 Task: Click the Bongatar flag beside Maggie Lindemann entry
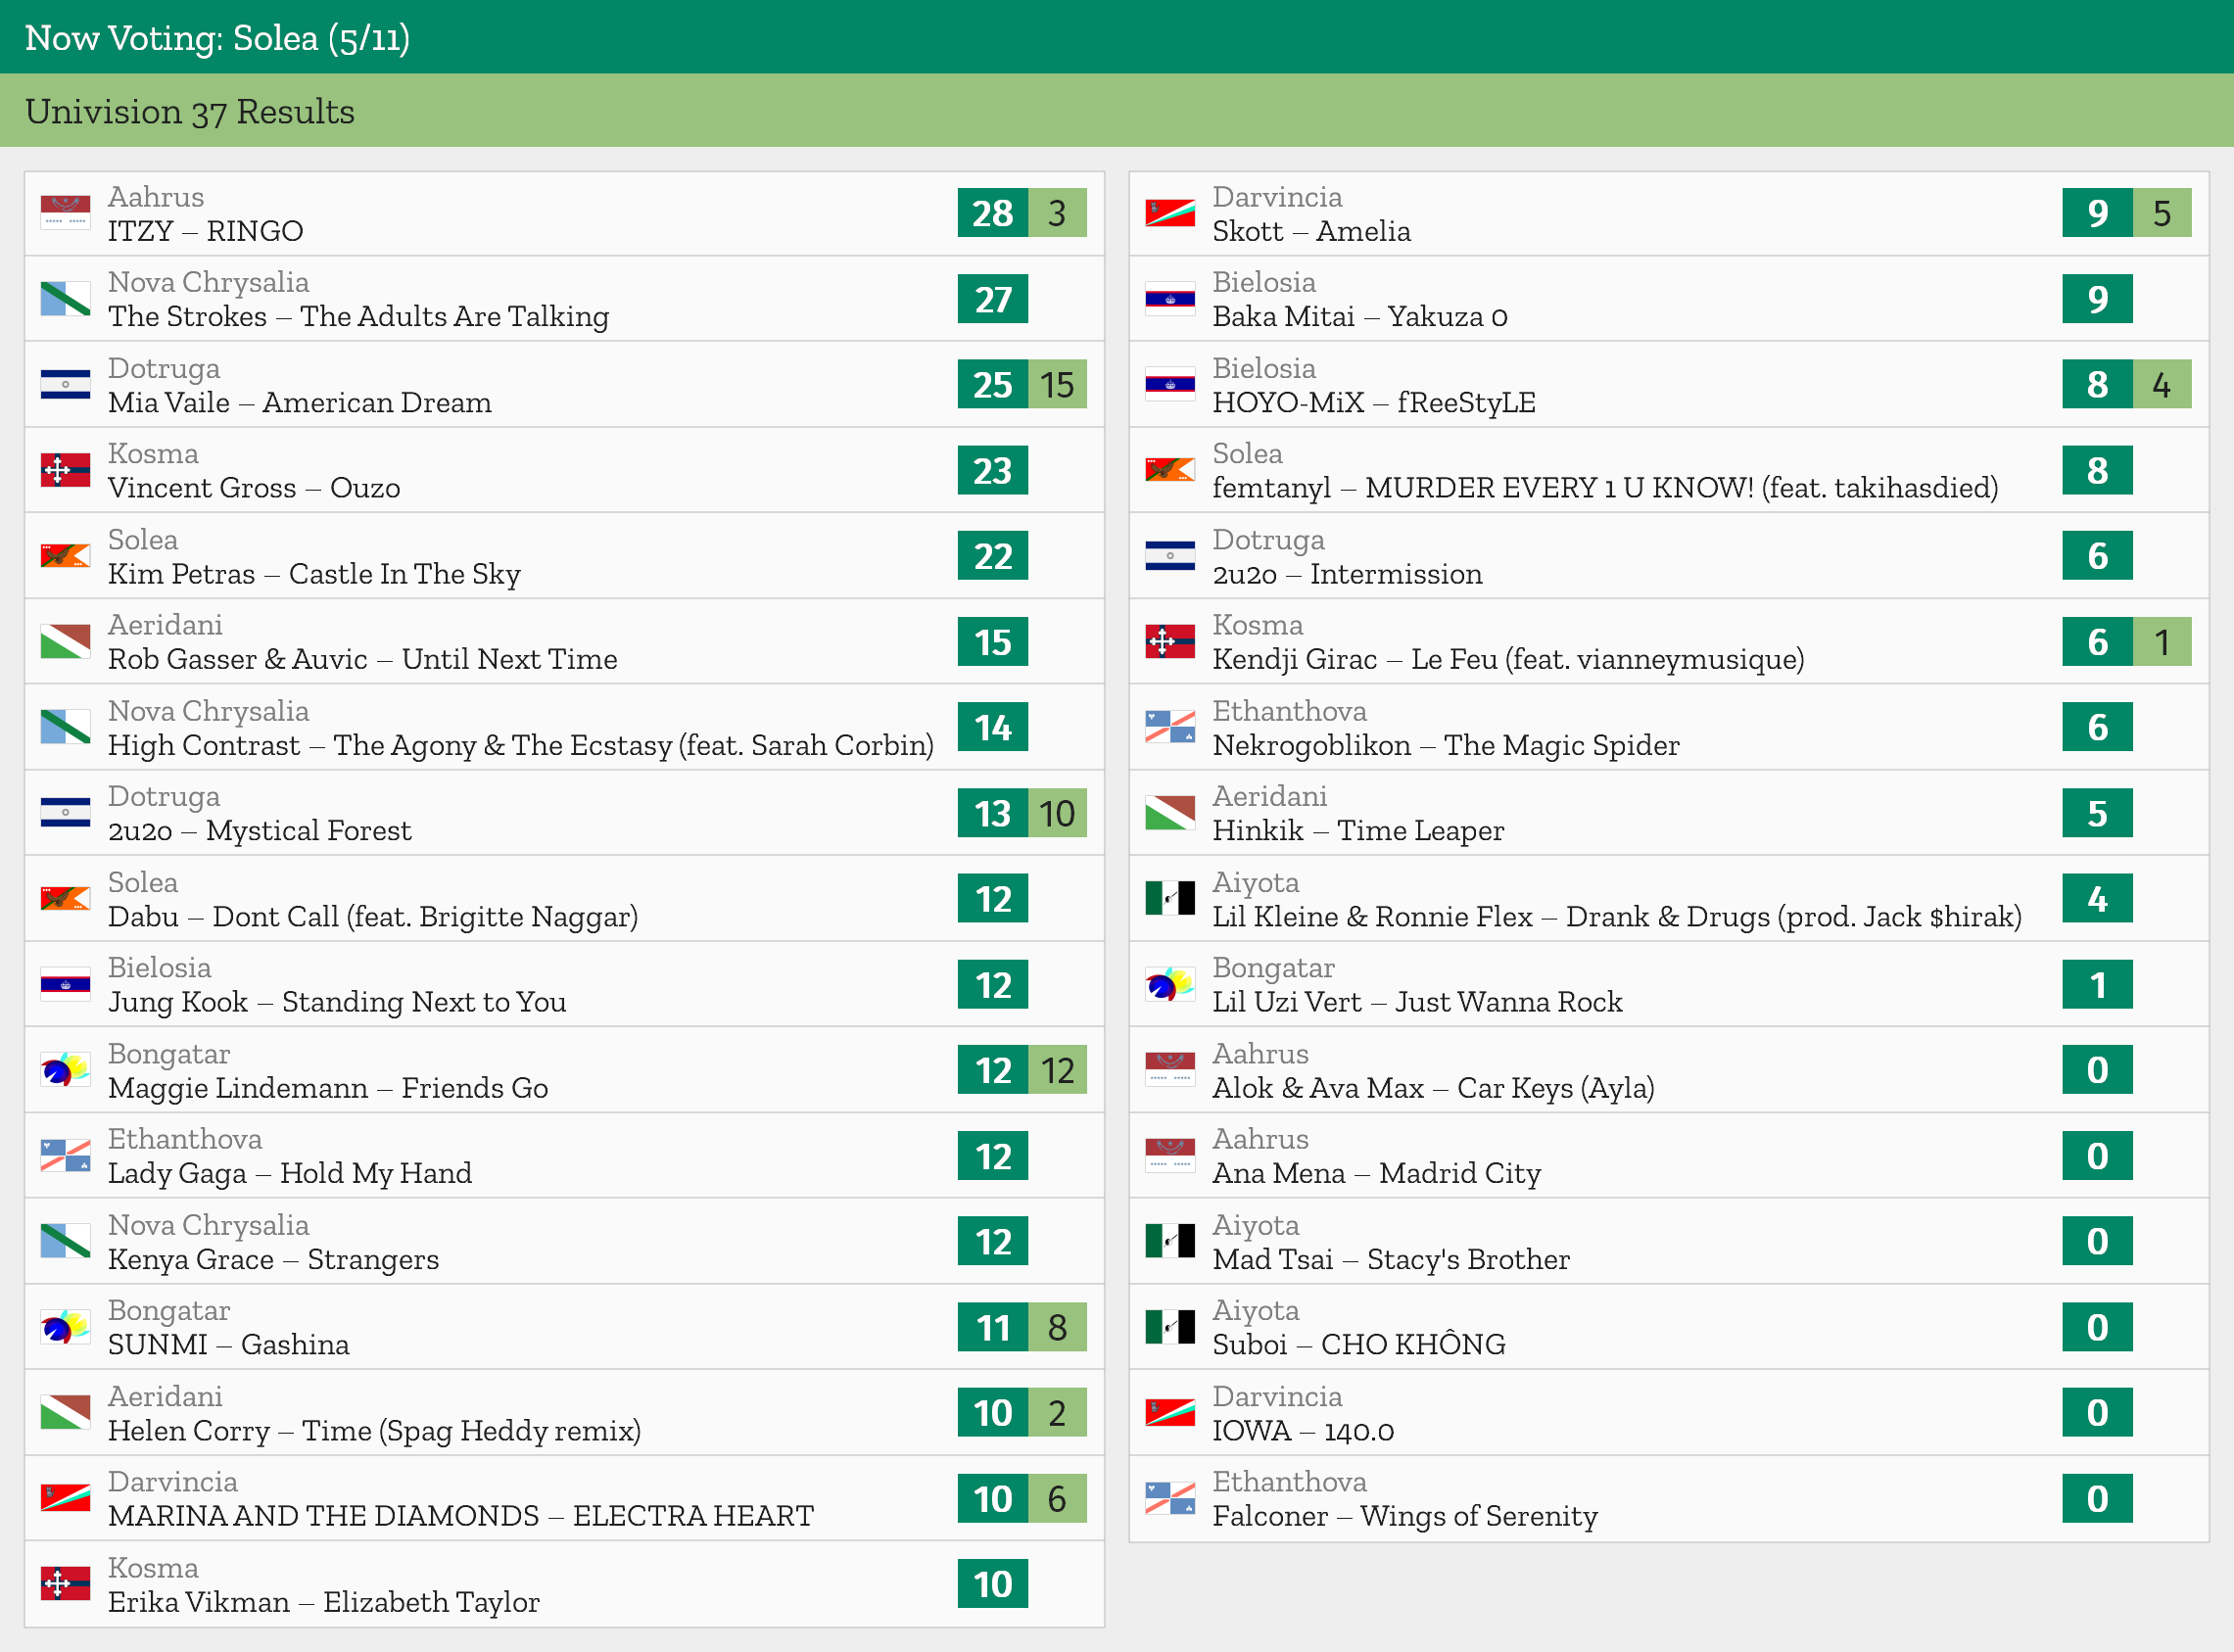point(65,1070)
